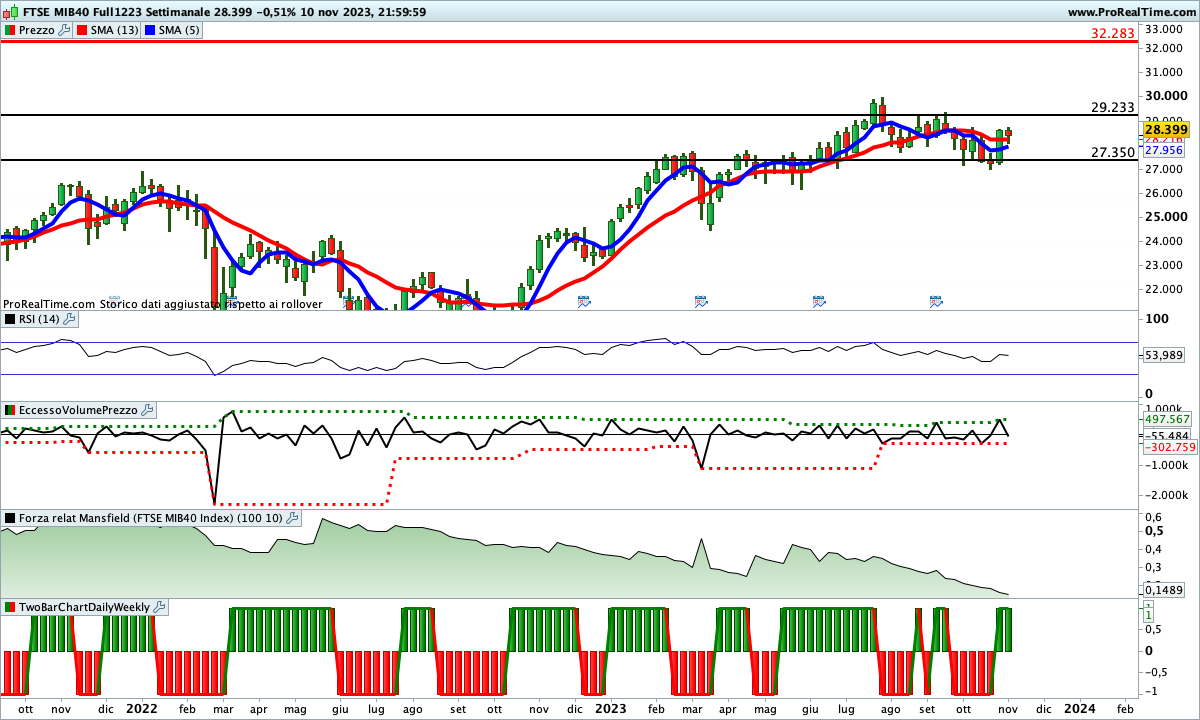Open Forza relat Mansfield wrench settings icon
This screenshot has width=1200, height=720.
[x=292, y=518]
